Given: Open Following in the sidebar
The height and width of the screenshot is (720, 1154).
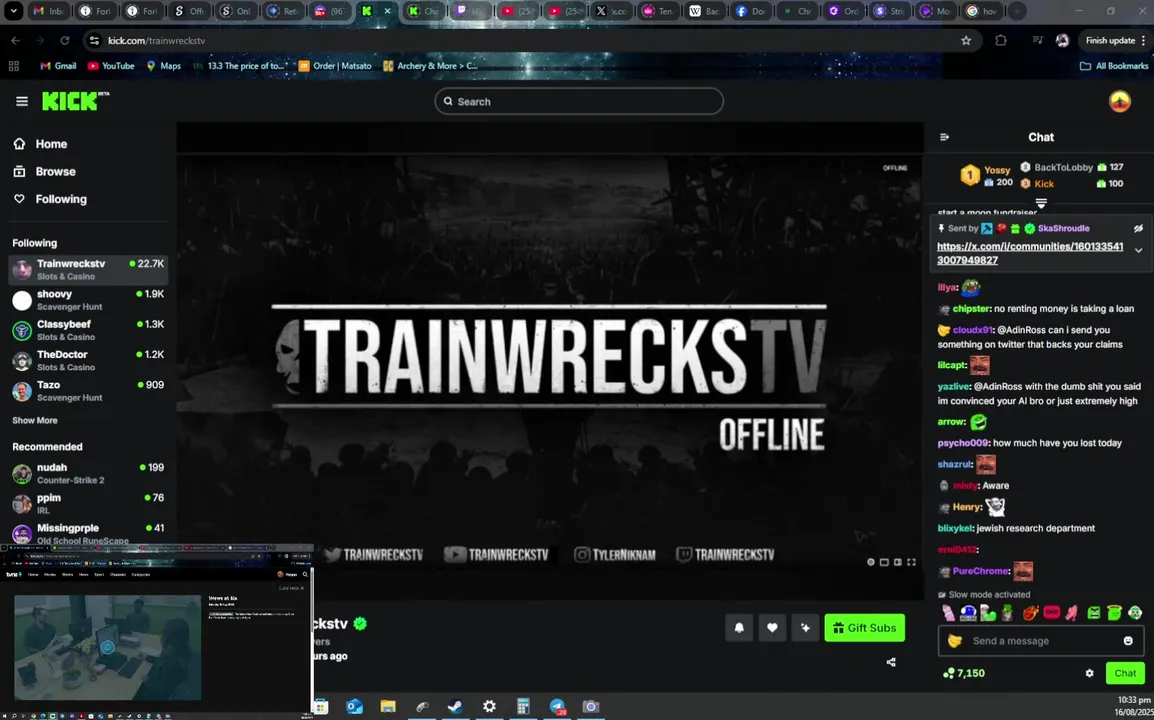Looking at the screenshot, I should (50, 200).
